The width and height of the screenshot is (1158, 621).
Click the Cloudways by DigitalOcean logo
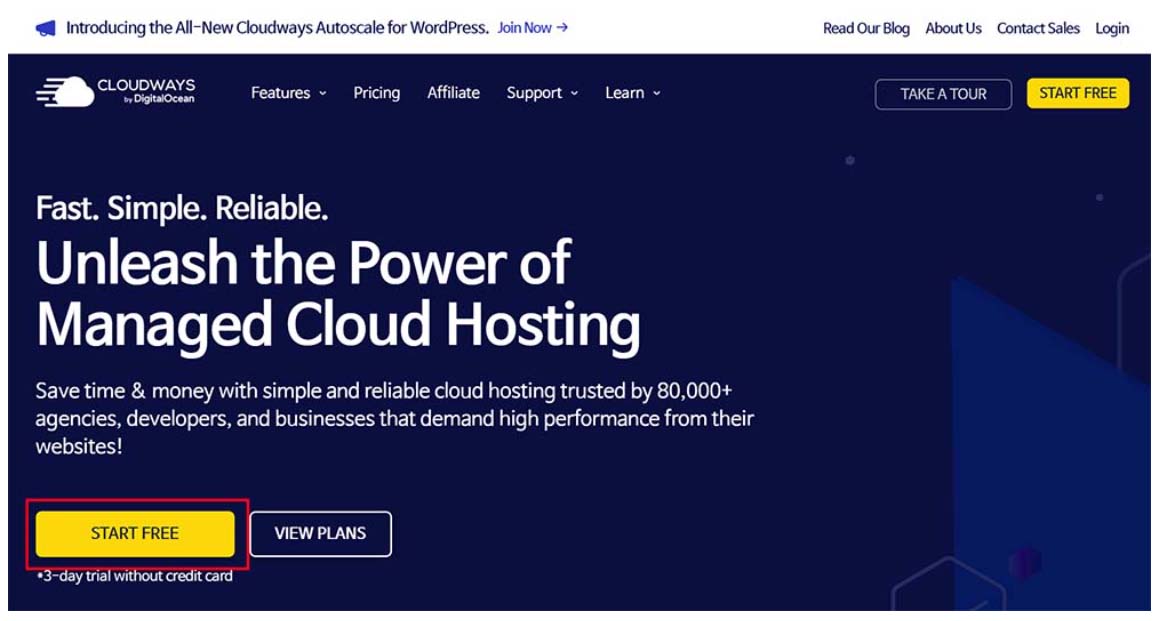[x=116, y=92]
